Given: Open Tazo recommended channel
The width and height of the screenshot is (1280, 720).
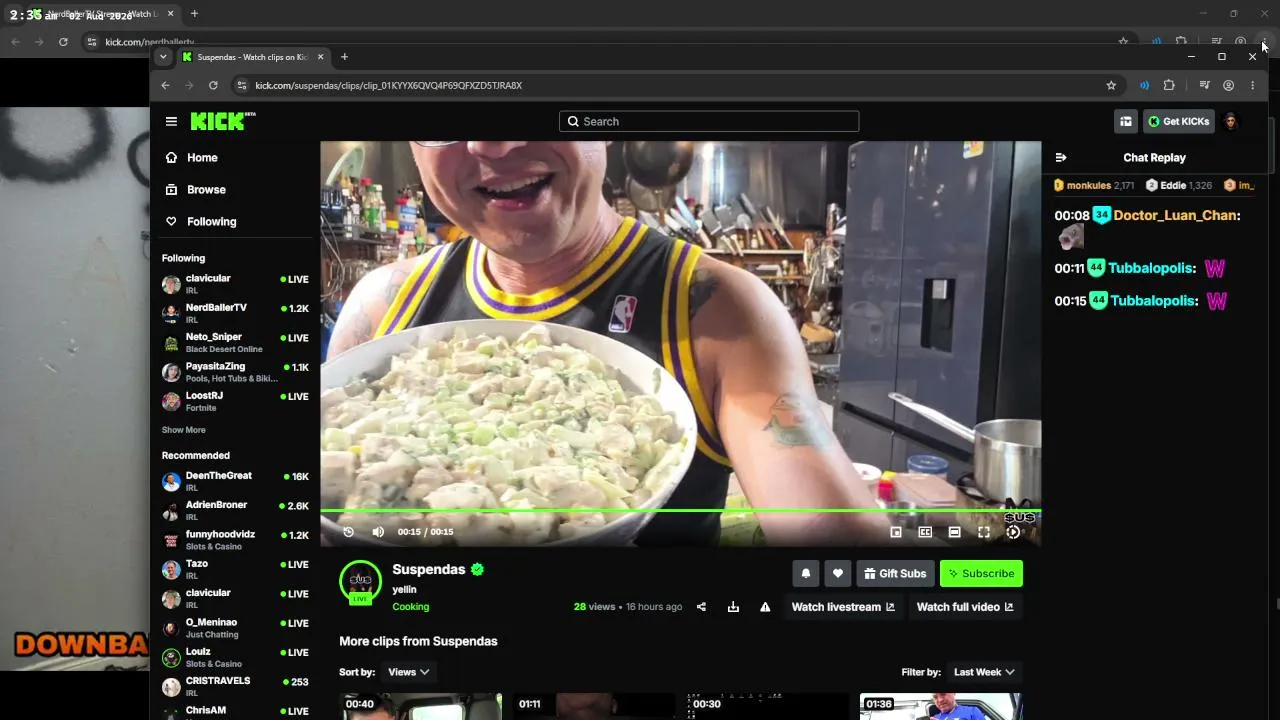Looking at the screenshot, I should tap(235, 569).
